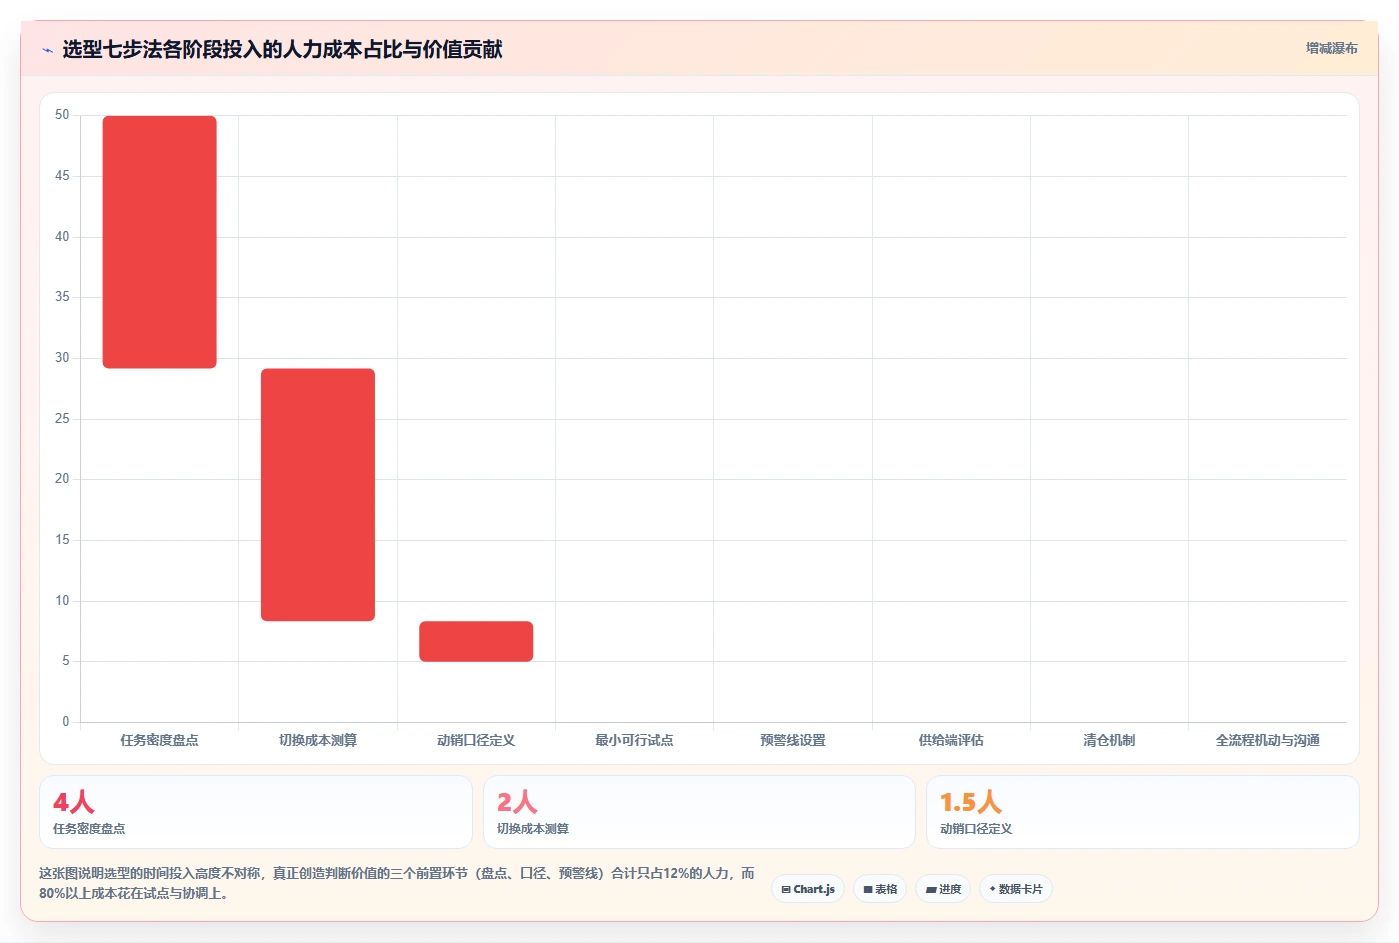
Task: Click the lightning icon beside the chart title
Action: (x=47, y=50)
